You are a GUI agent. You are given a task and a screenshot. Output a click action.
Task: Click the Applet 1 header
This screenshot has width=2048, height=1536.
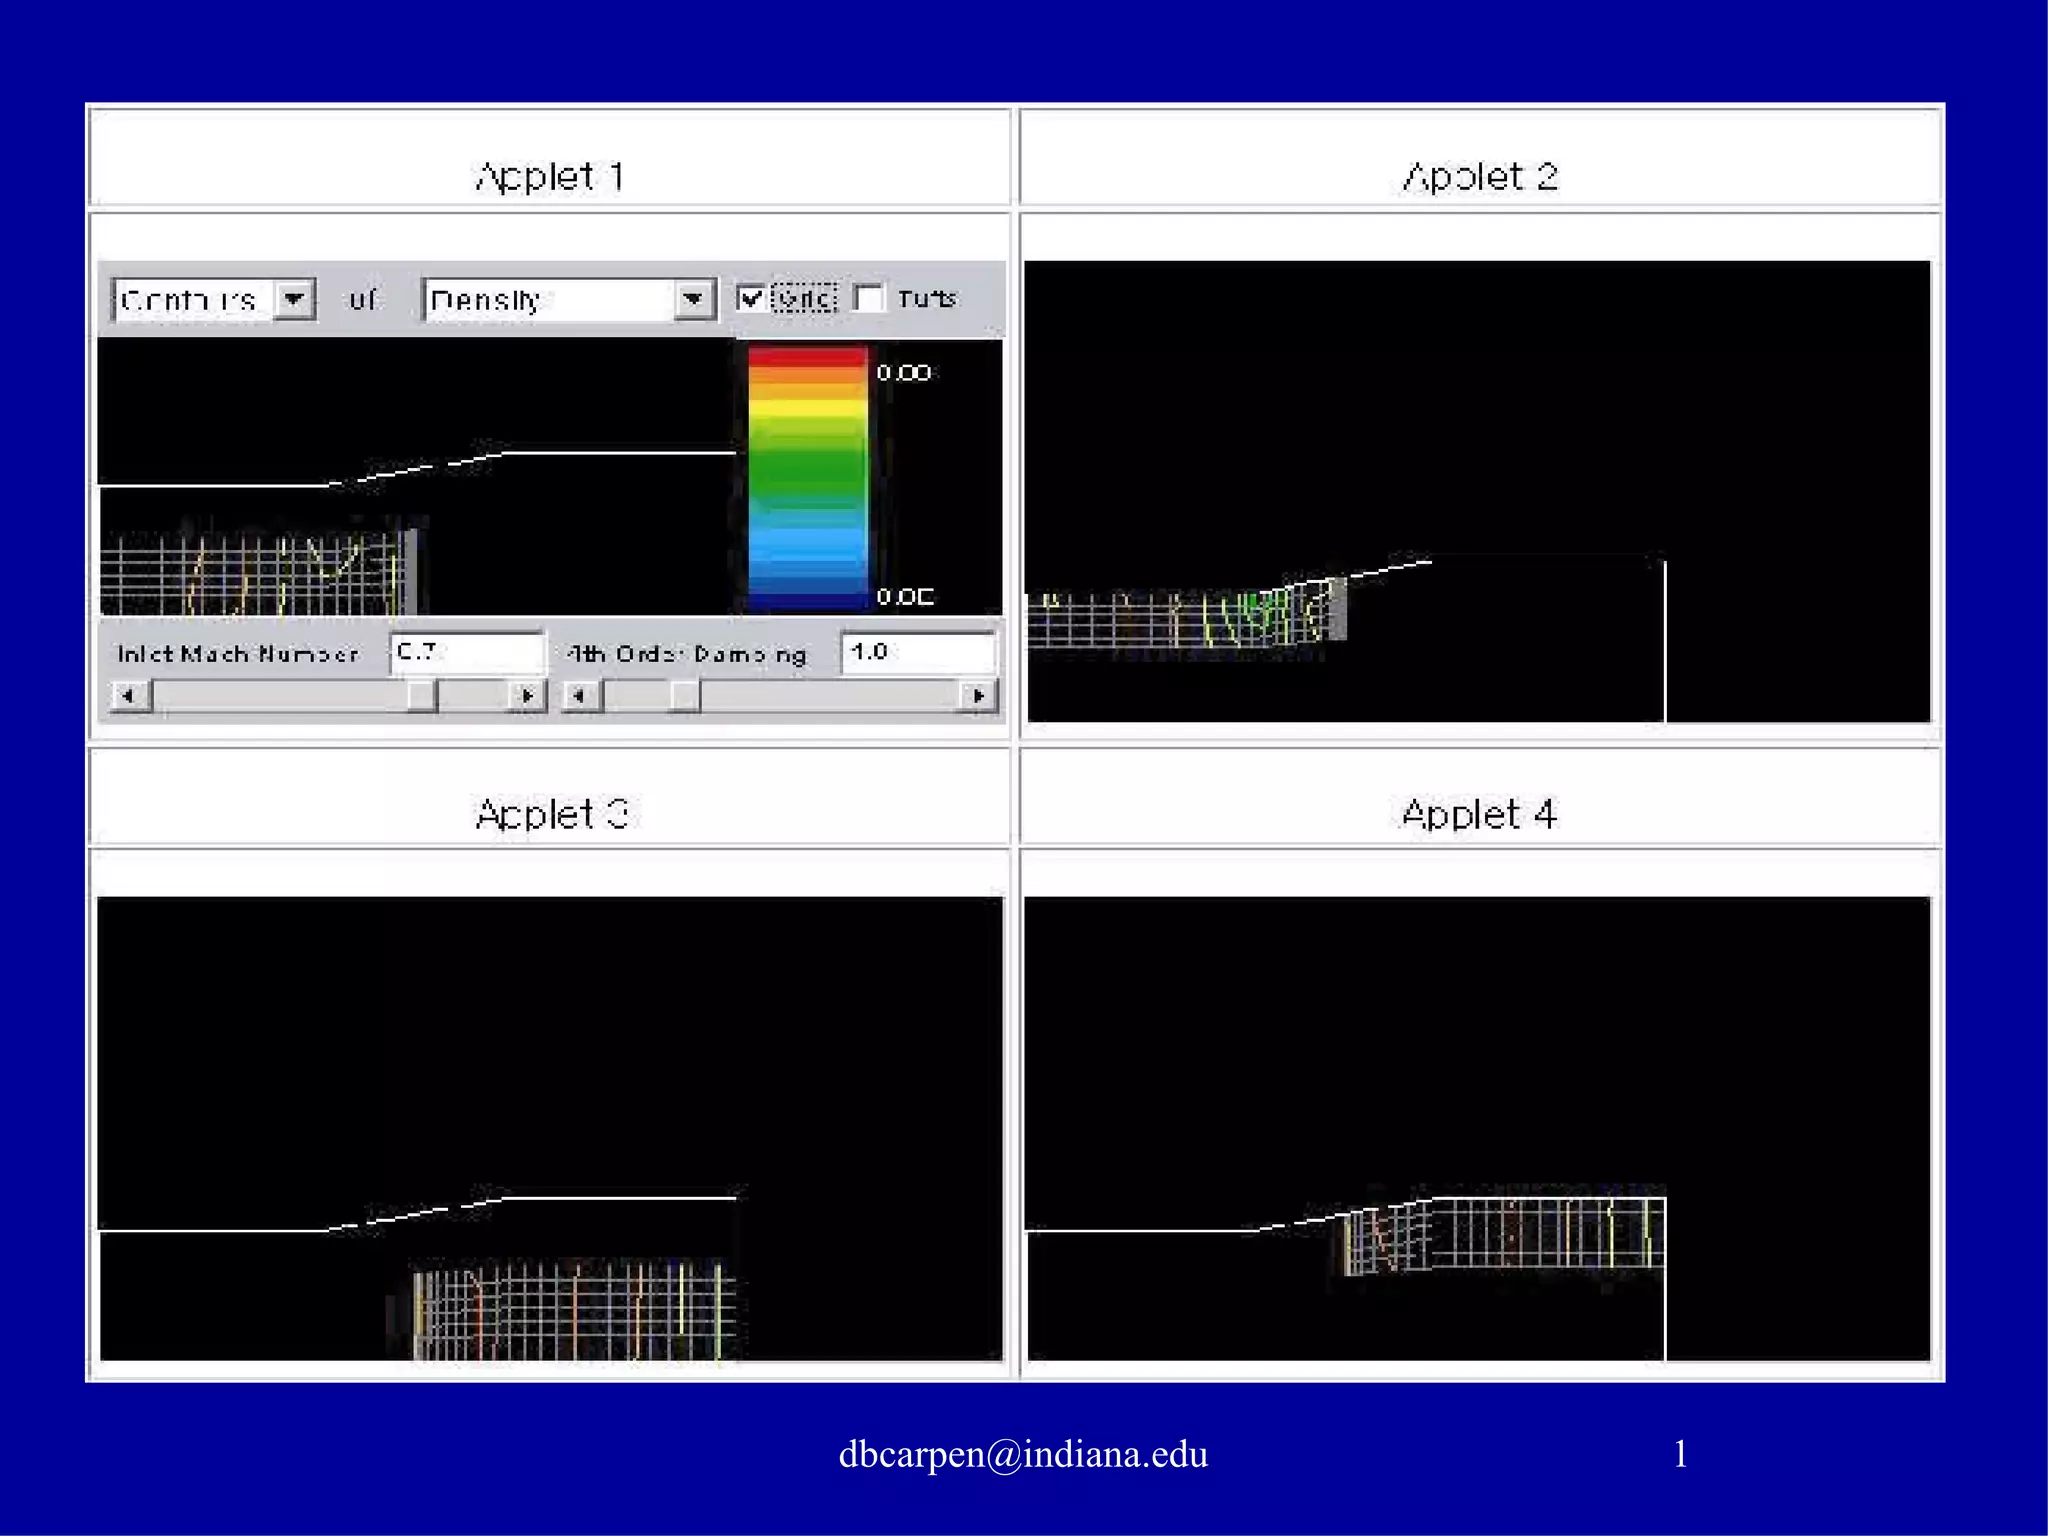[549, 176]
